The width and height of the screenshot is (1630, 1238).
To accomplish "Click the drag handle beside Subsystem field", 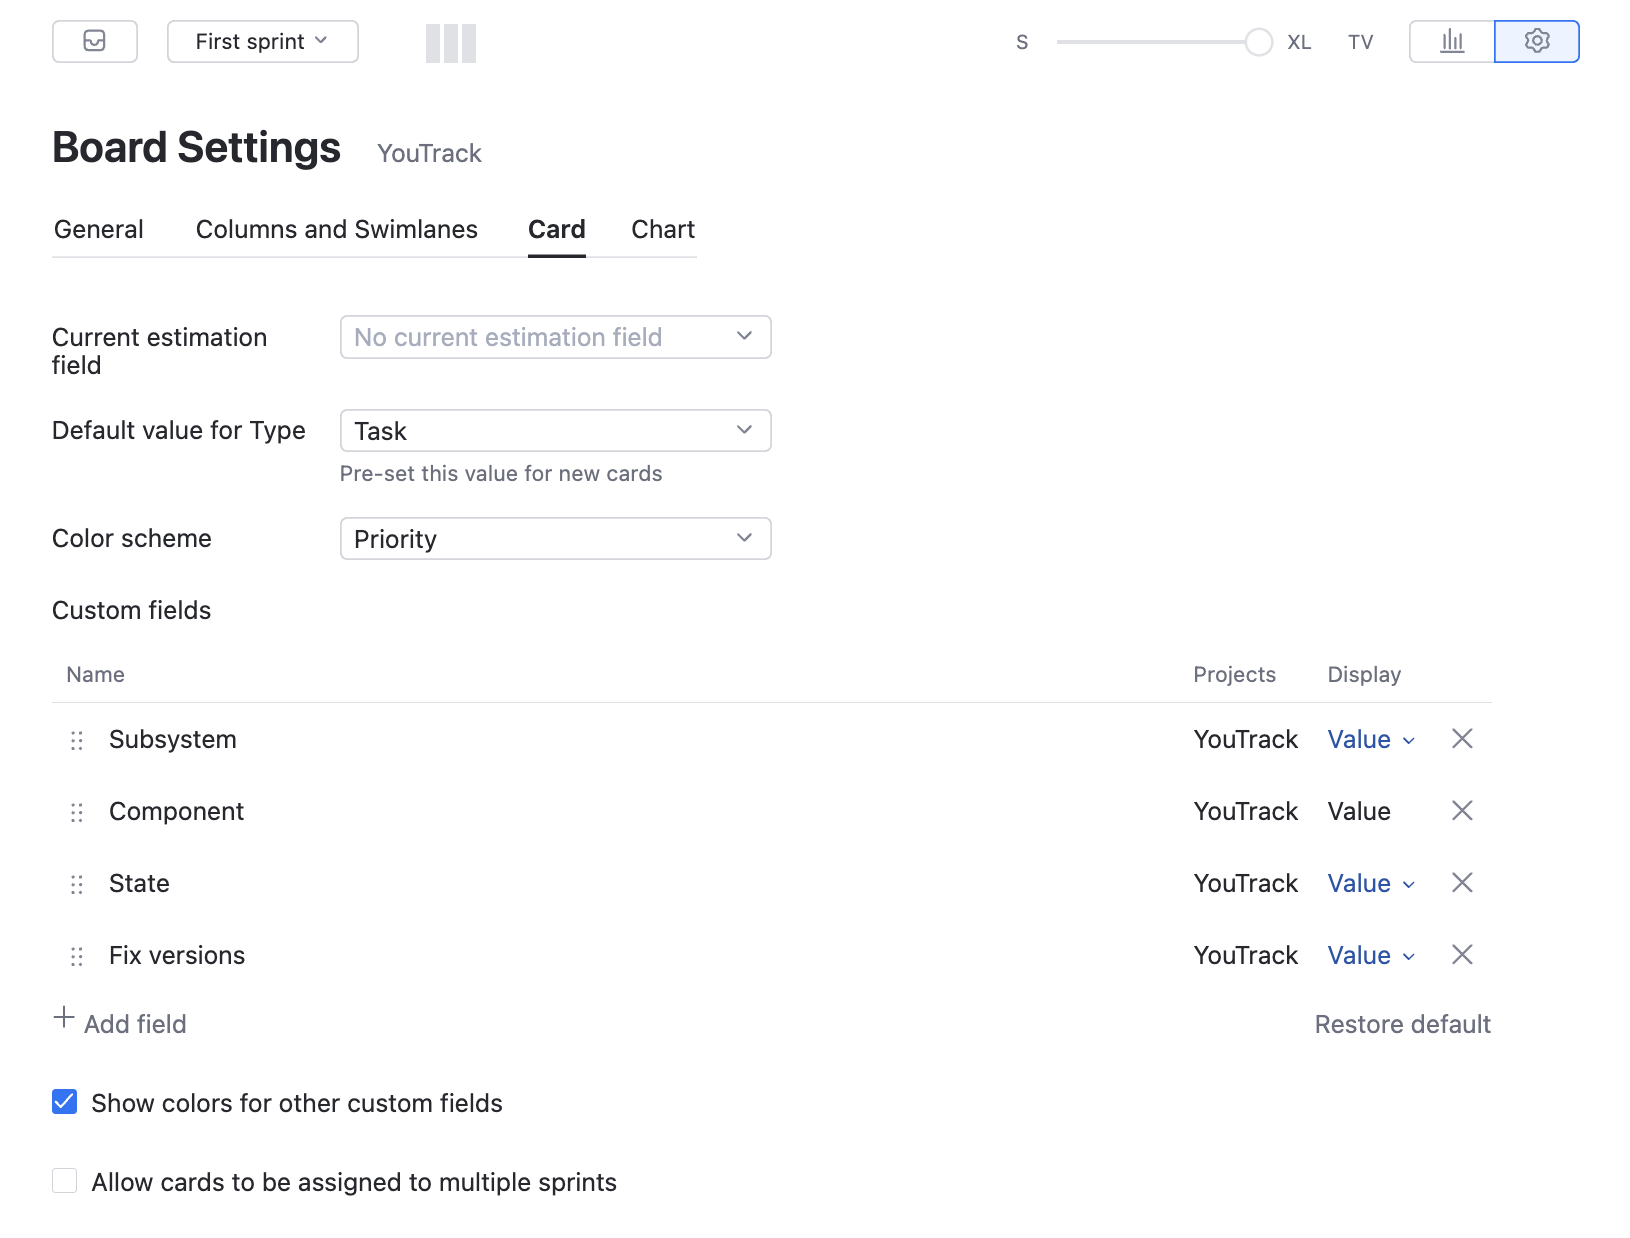I will [x=77, y=741].
